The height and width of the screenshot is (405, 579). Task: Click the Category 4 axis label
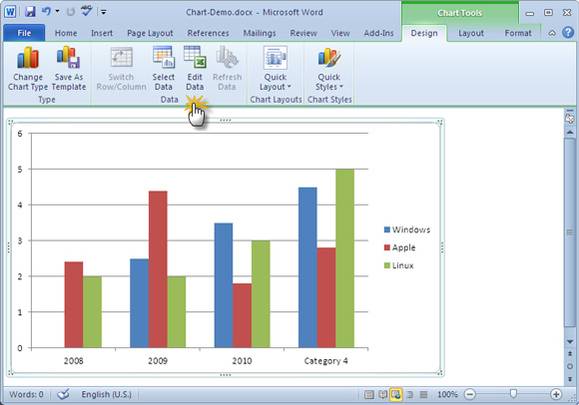[326, 361]
